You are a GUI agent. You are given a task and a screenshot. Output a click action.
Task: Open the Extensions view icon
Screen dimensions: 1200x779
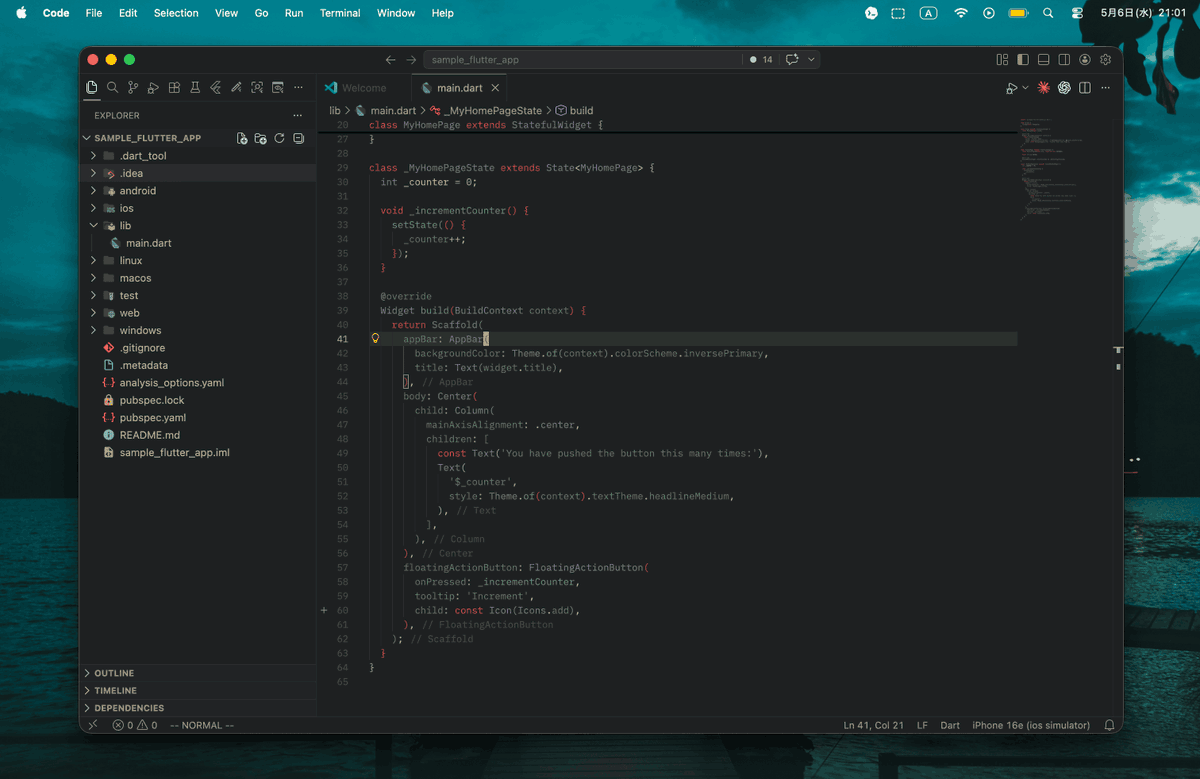point(174,88)
